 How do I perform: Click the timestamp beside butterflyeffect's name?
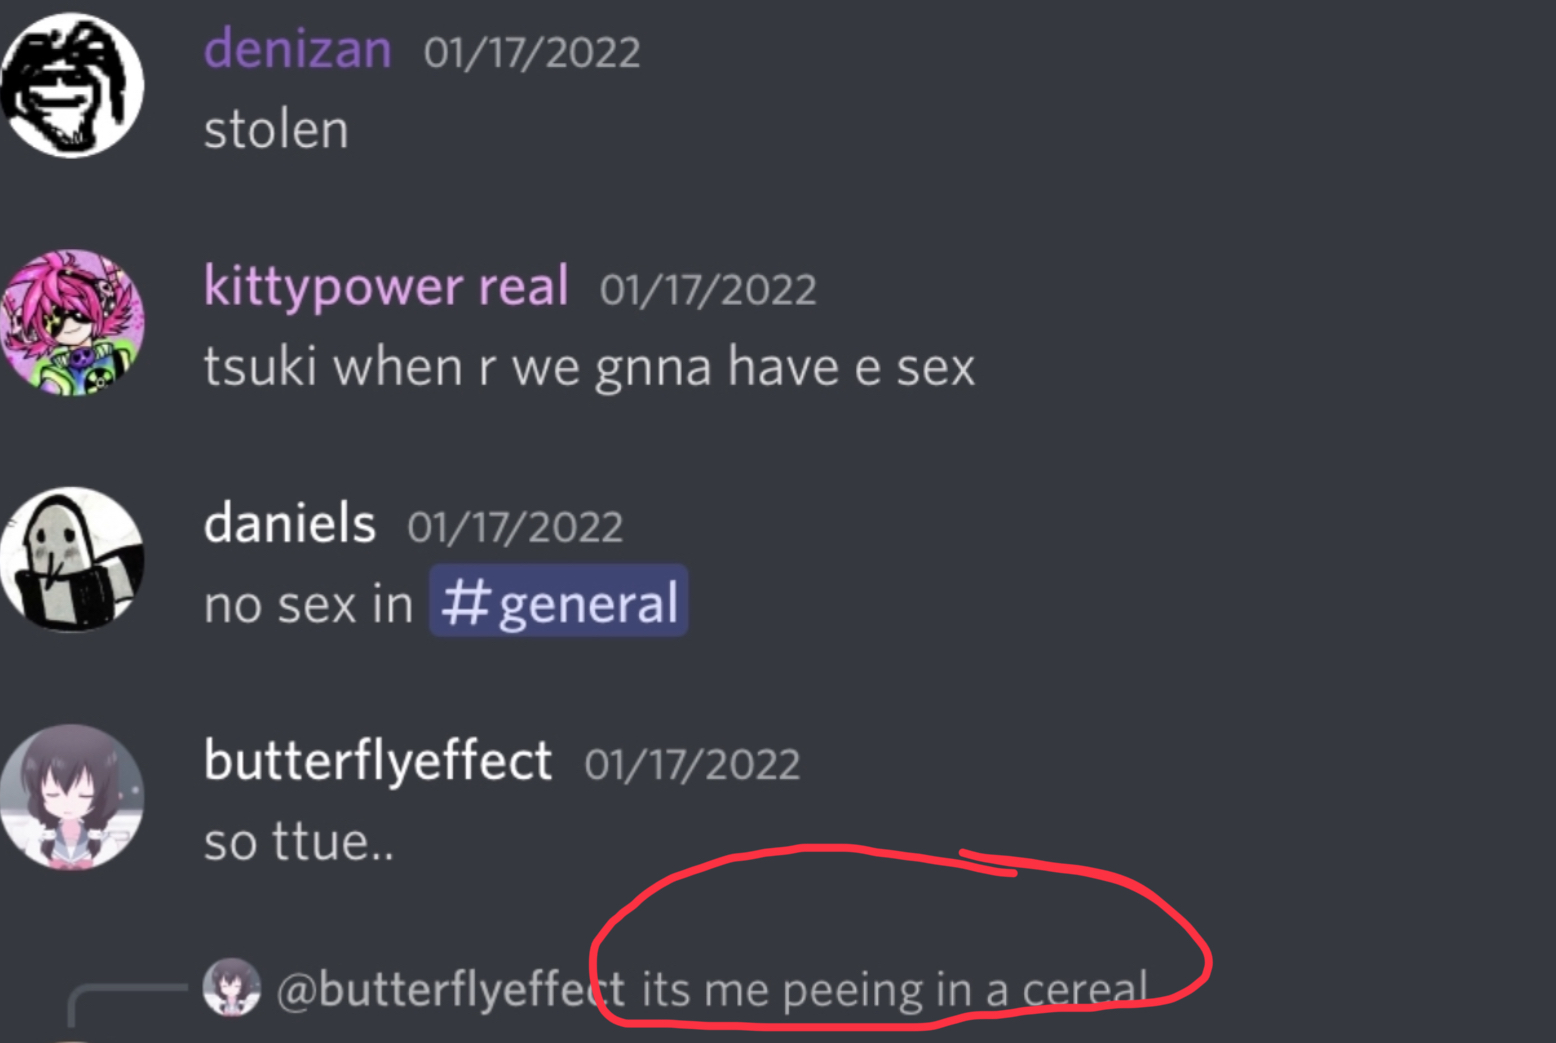pos(692,765)
